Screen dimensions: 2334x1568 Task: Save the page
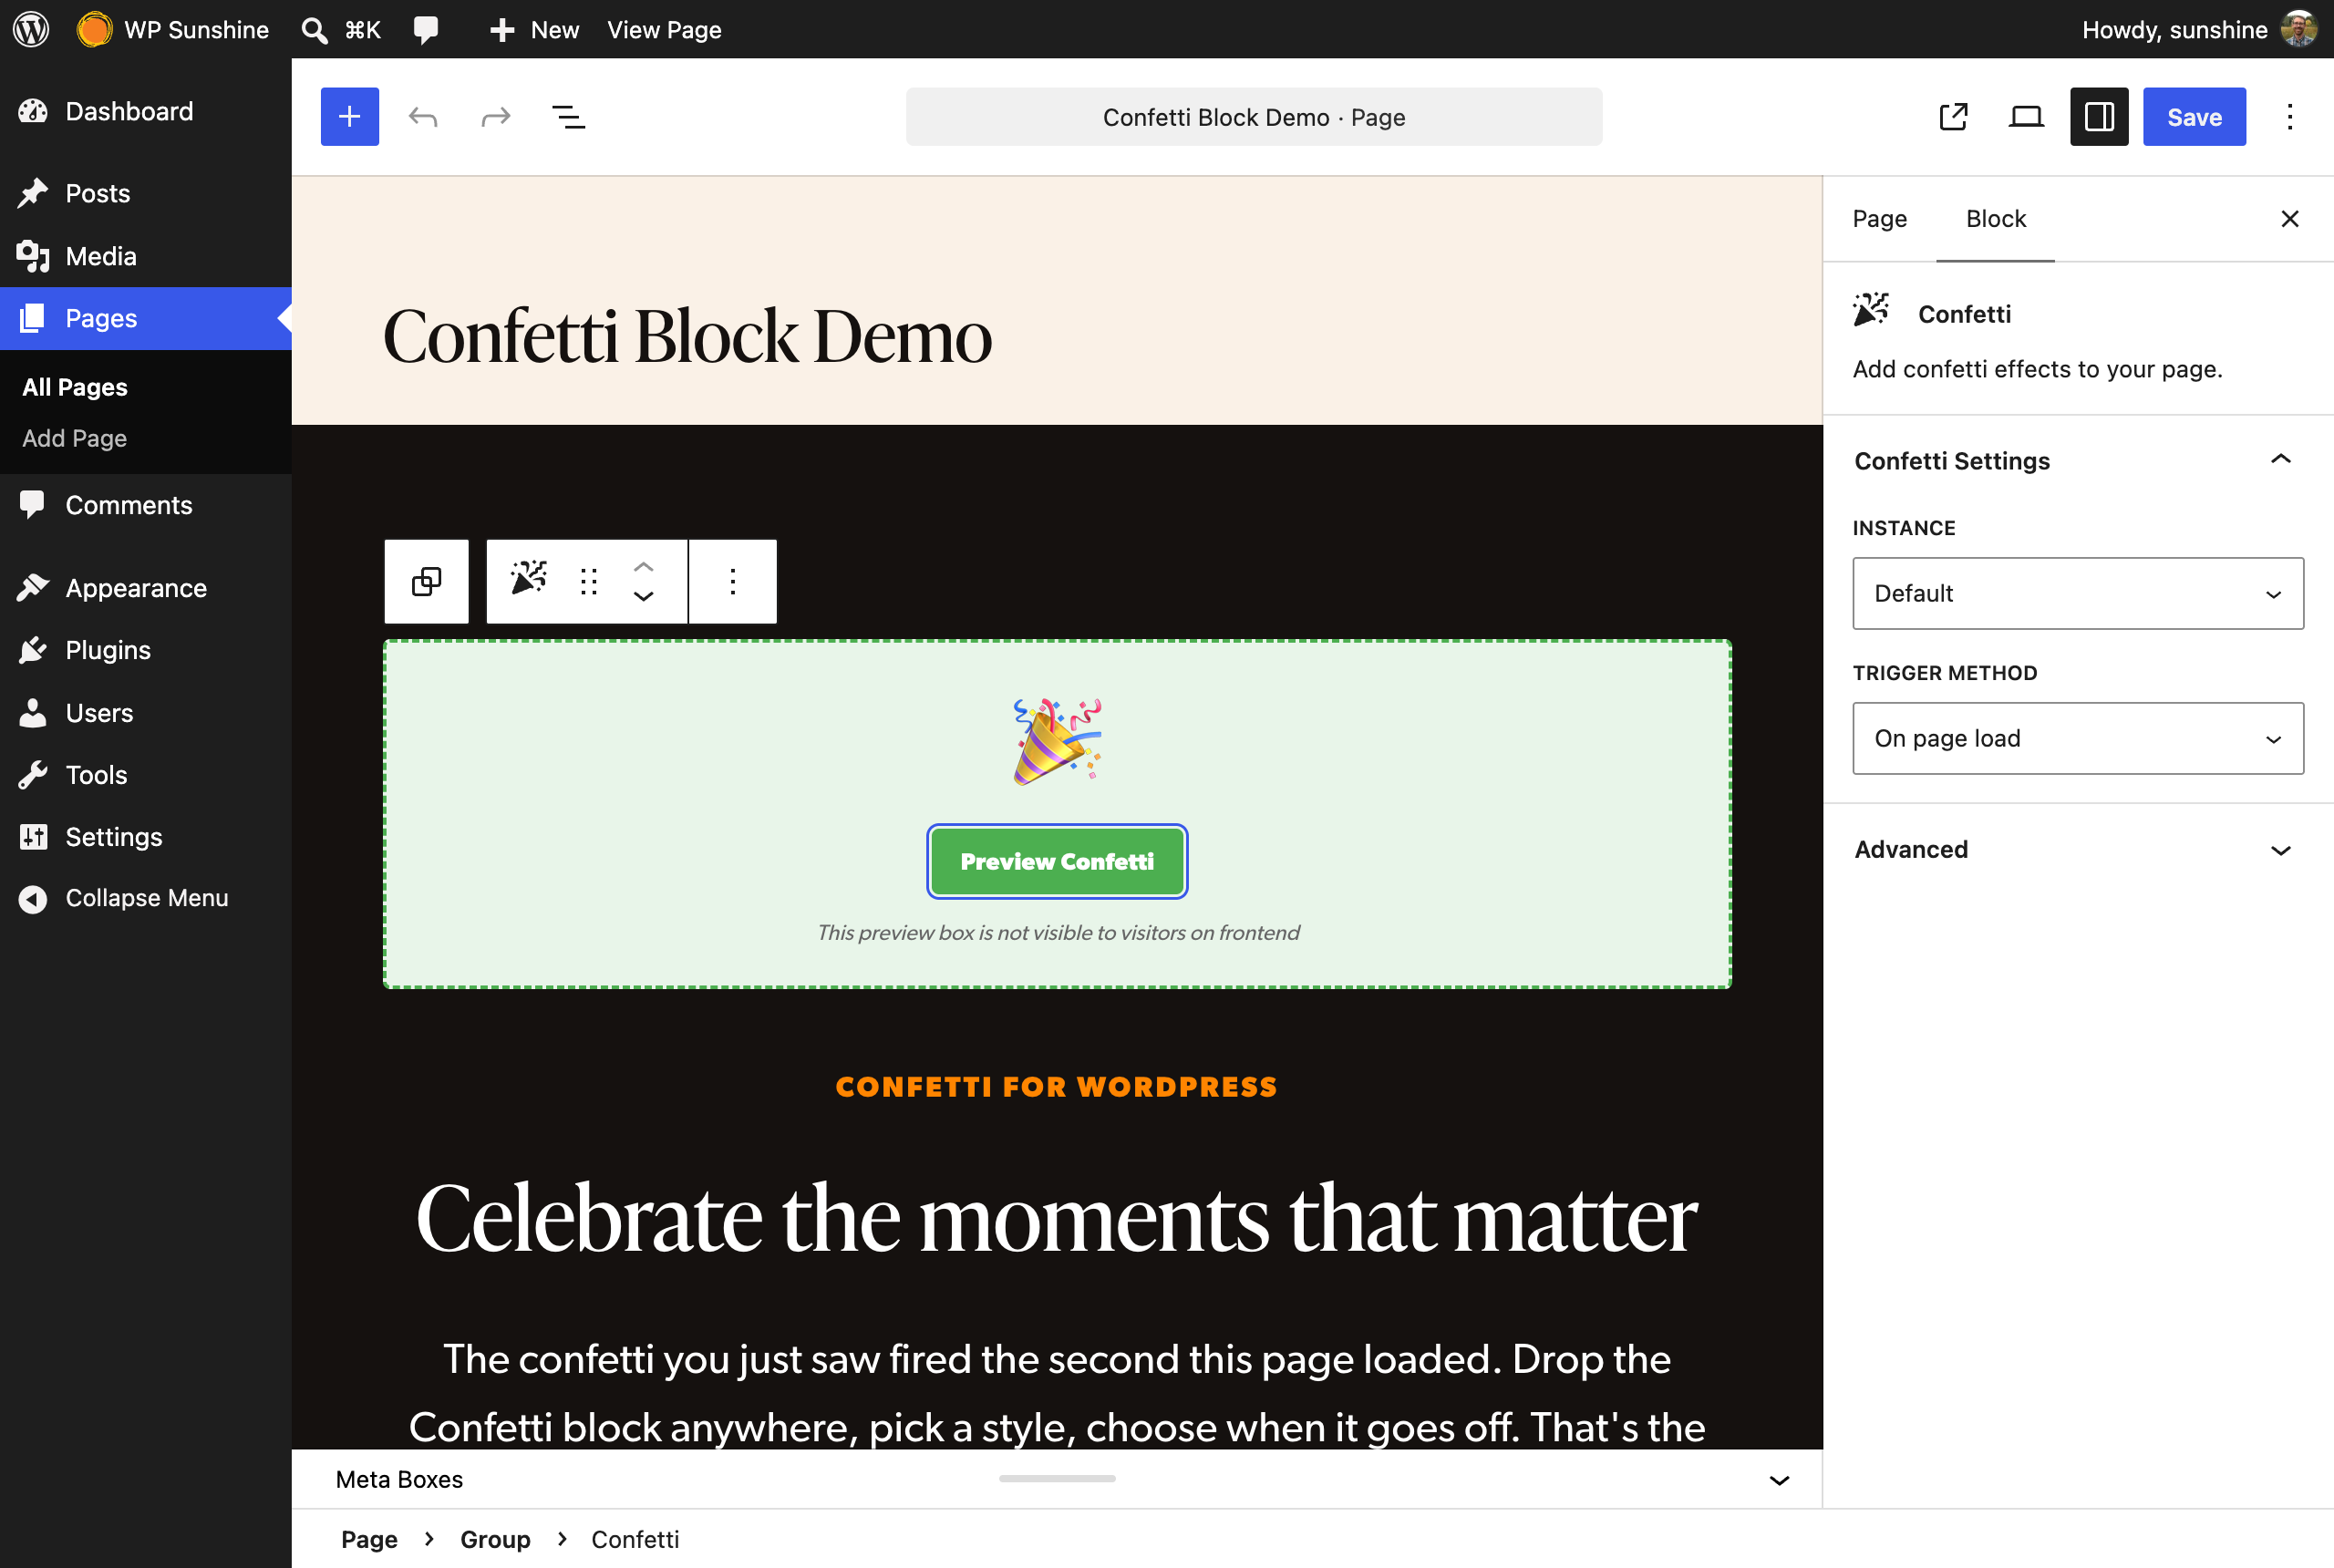coord(2194,117)
